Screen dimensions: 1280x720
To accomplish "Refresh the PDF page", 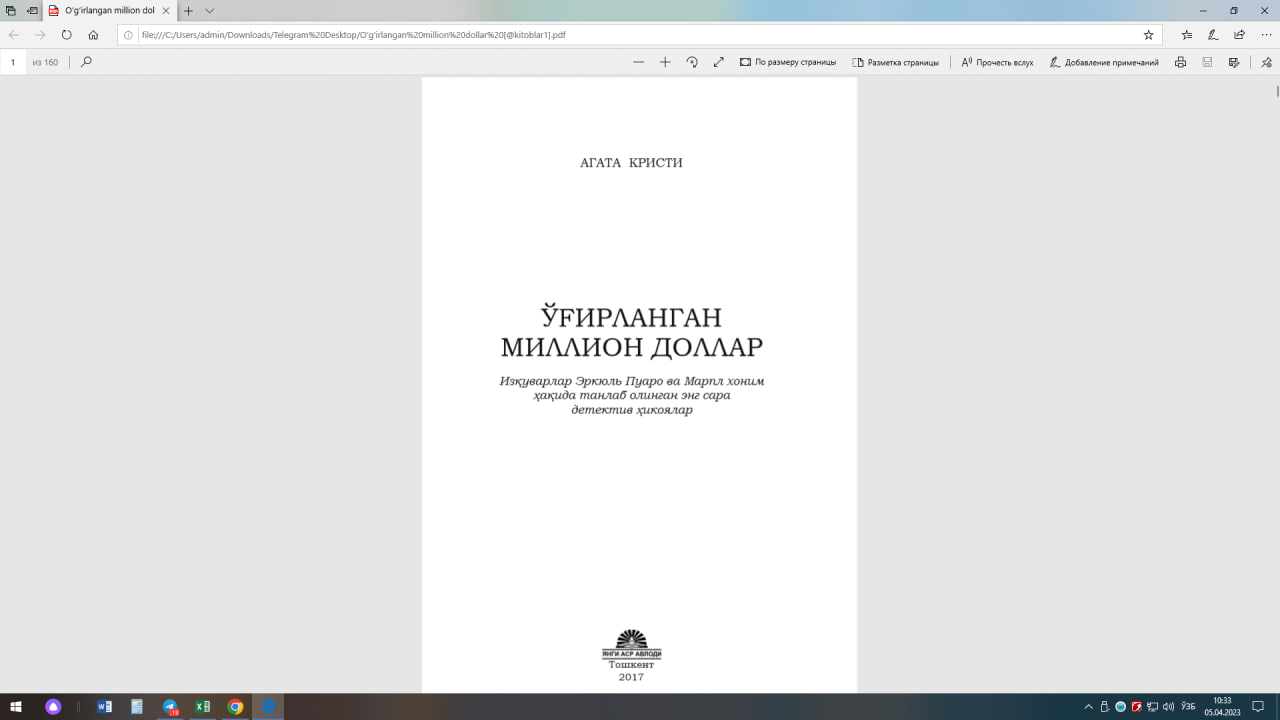I will click(67, 34).
